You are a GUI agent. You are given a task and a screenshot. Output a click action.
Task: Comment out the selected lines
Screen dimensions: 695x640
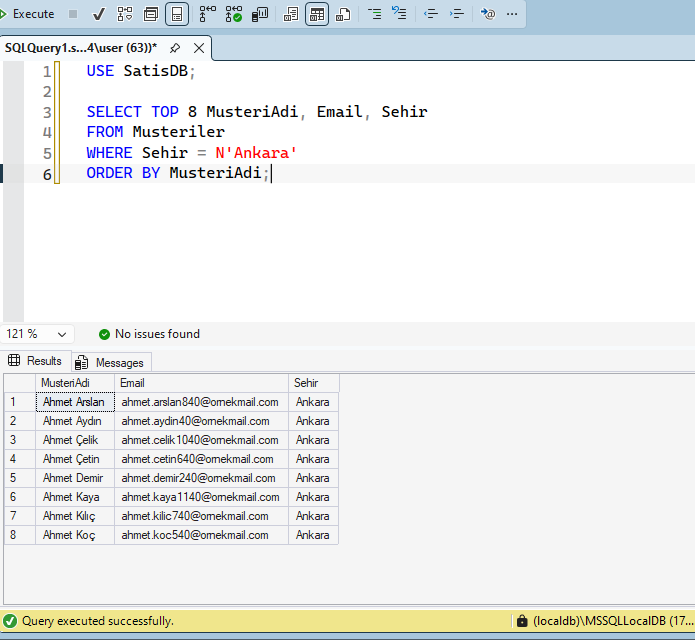(375, 14)
